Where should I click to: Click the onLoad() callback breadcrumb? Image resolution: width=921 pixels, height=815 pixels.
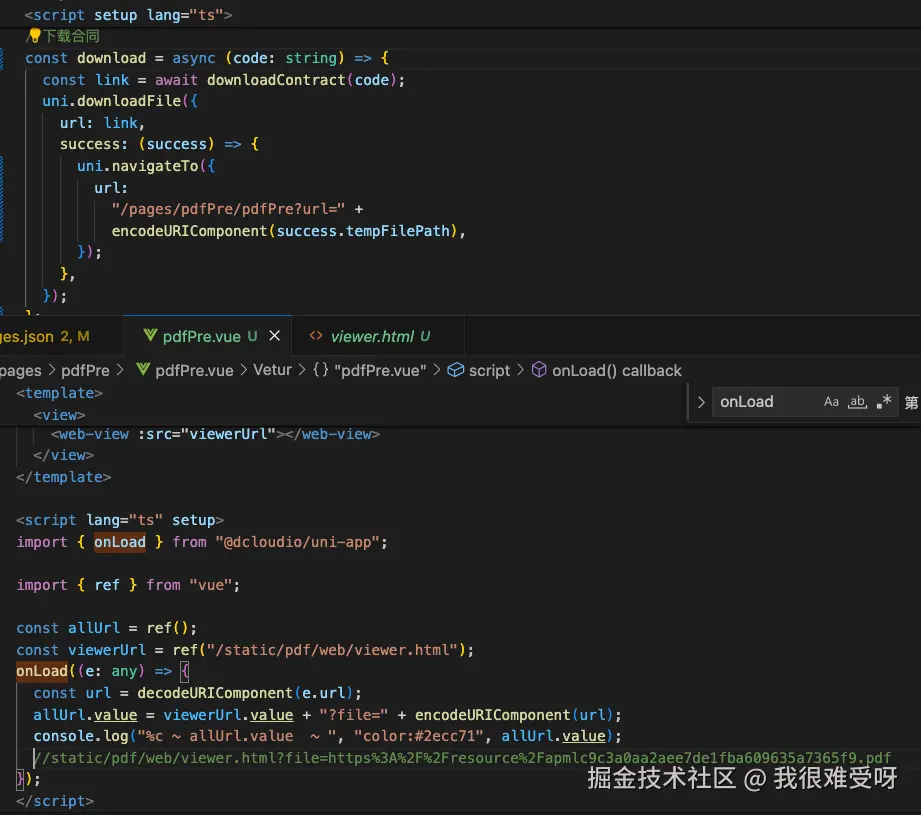[x=616, y=370]
